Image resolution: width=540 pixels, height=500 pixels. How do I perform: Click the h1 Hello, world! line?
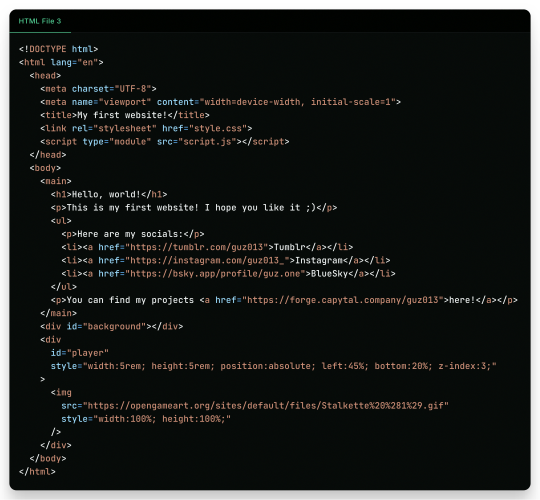[109, 195]
